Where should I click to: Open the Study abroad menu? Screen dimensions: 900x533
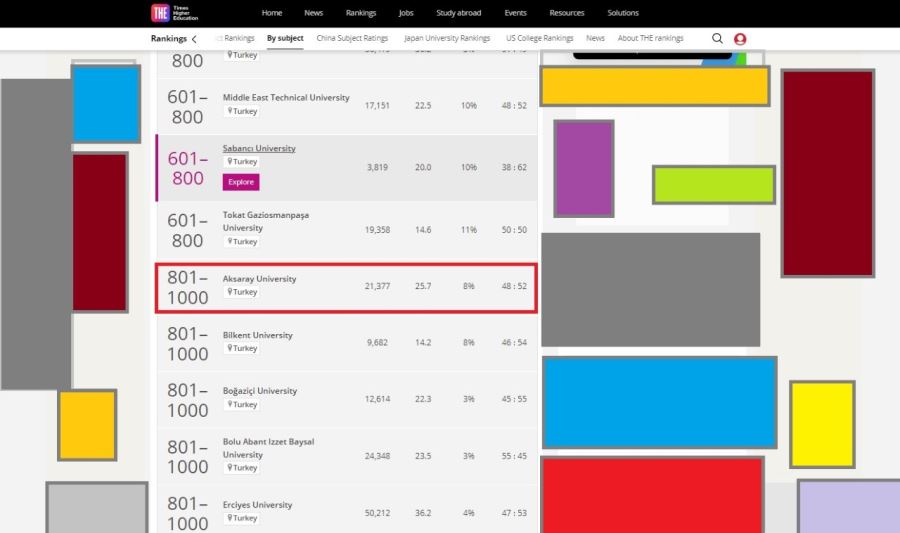click(x=458, y=13)
